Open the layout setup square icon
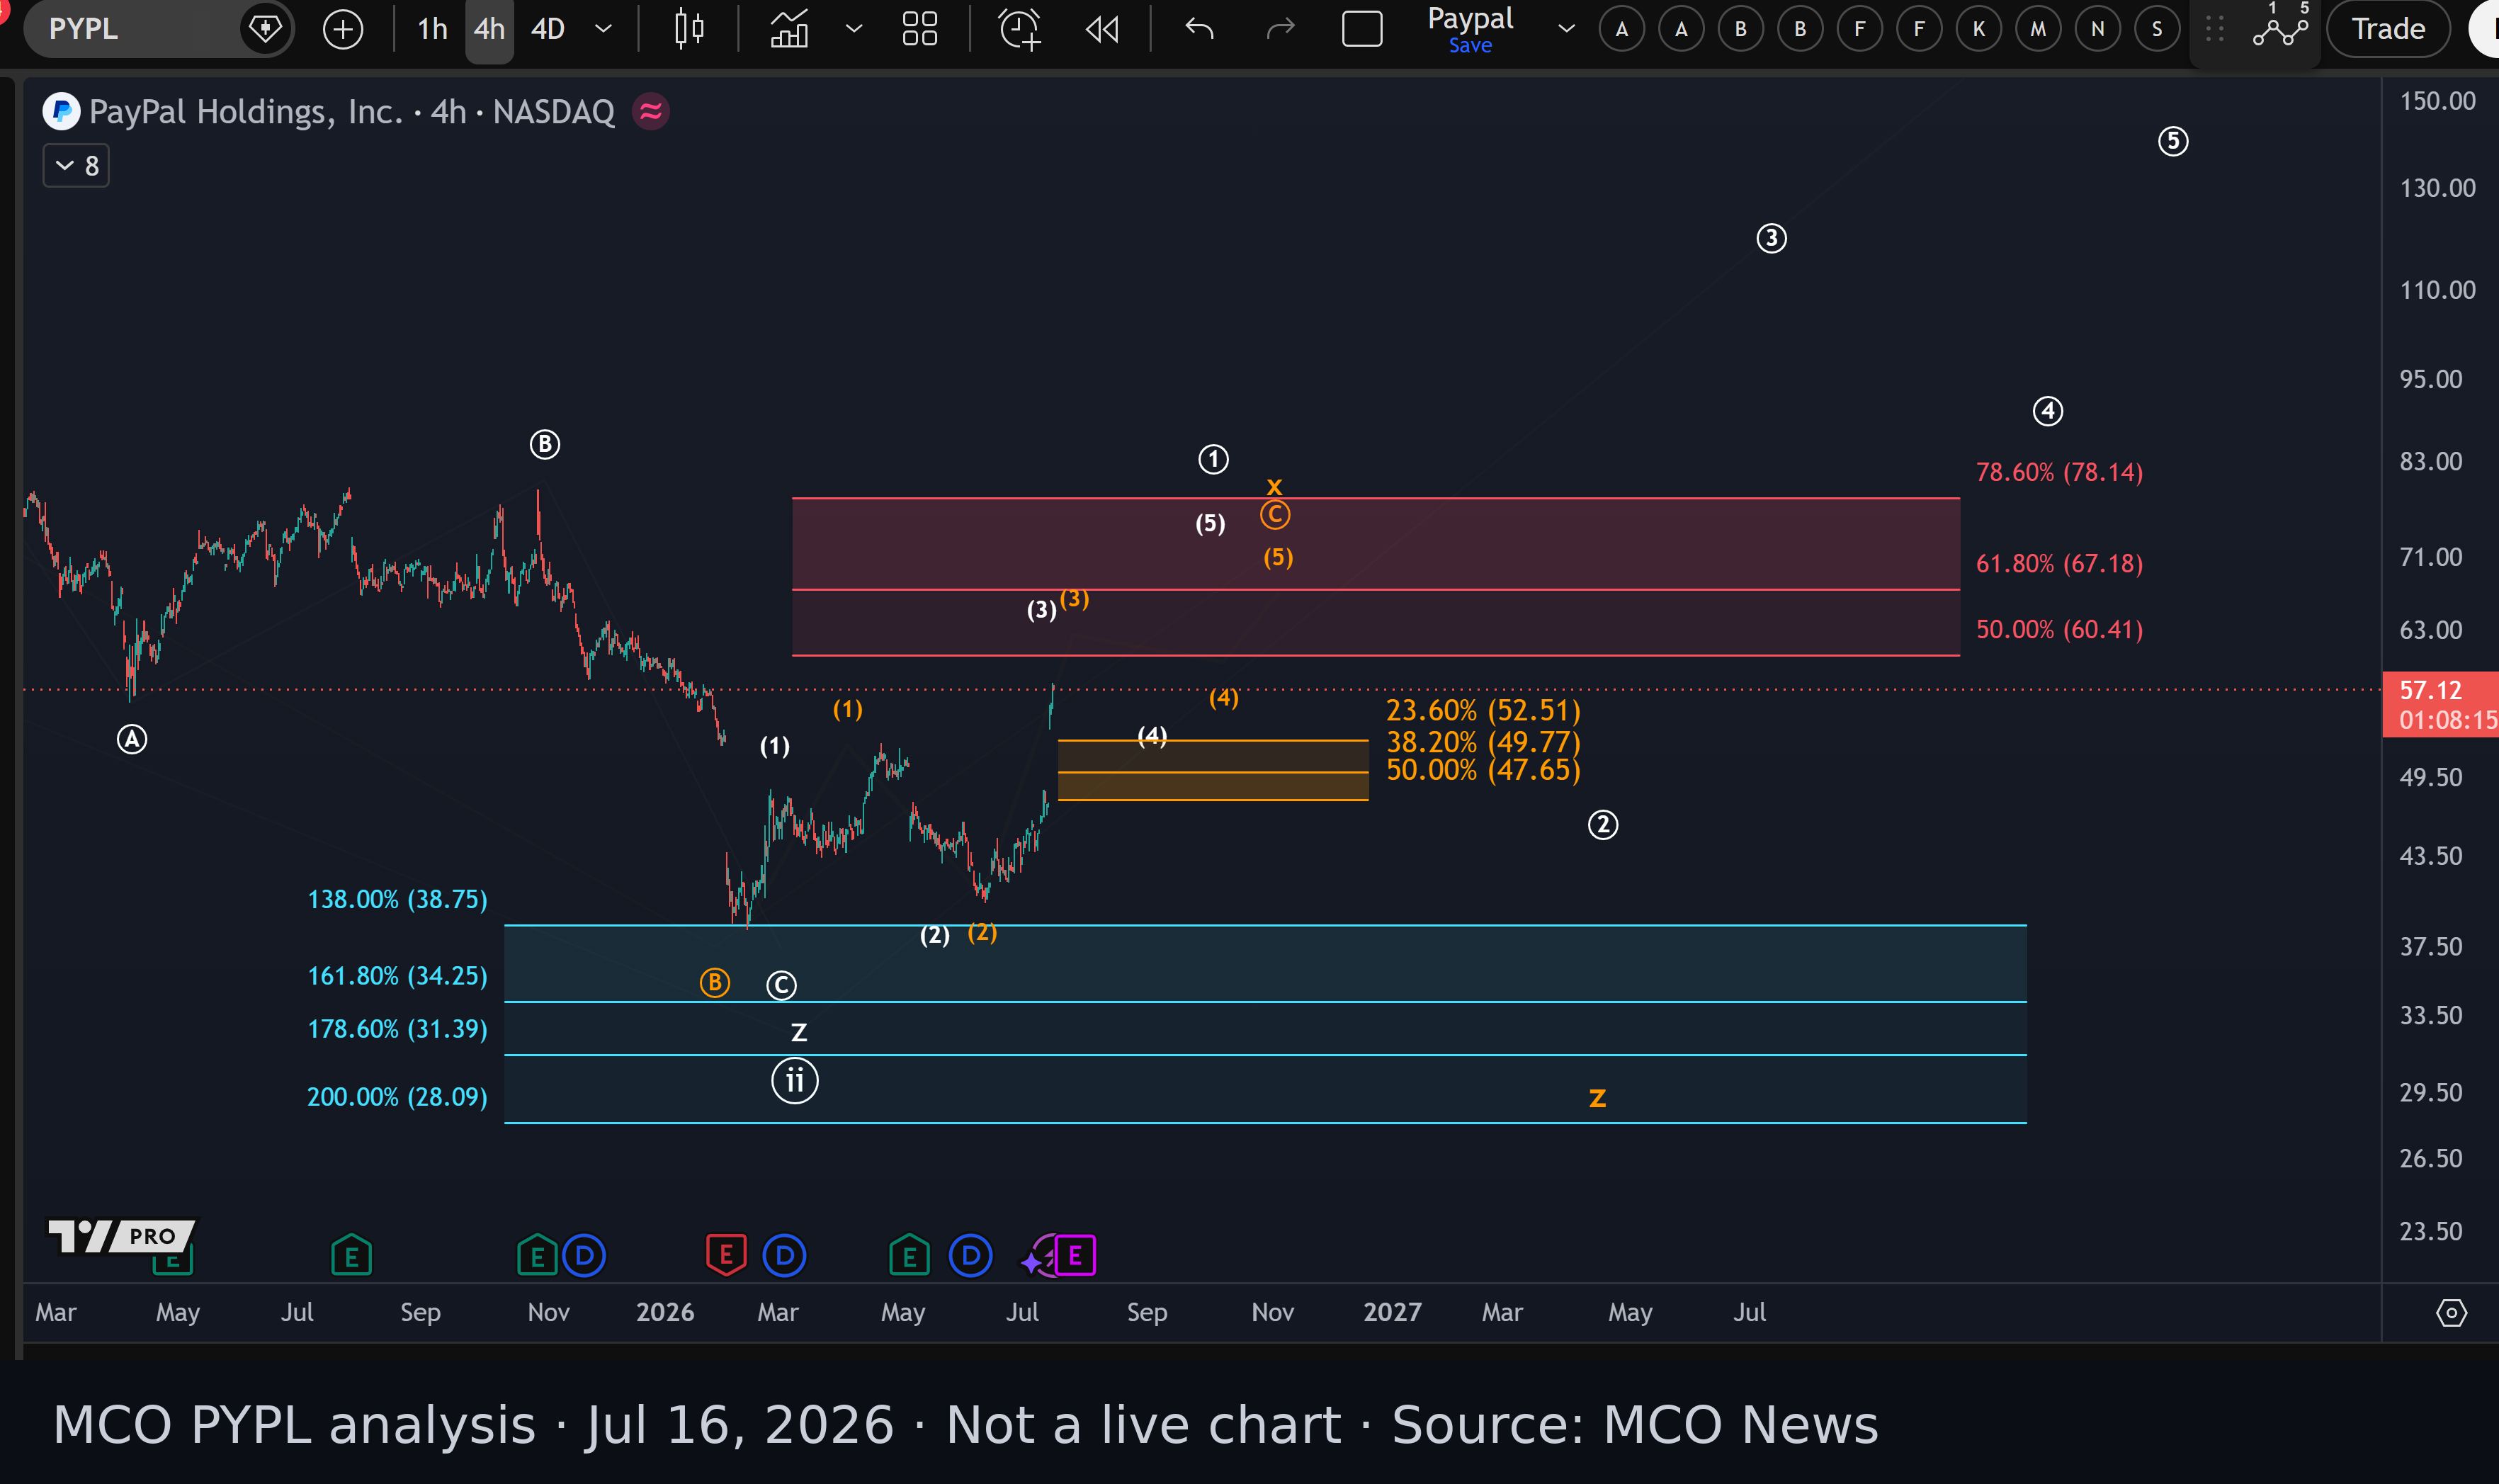The image size is (2499, 1484). [1362, 28]
